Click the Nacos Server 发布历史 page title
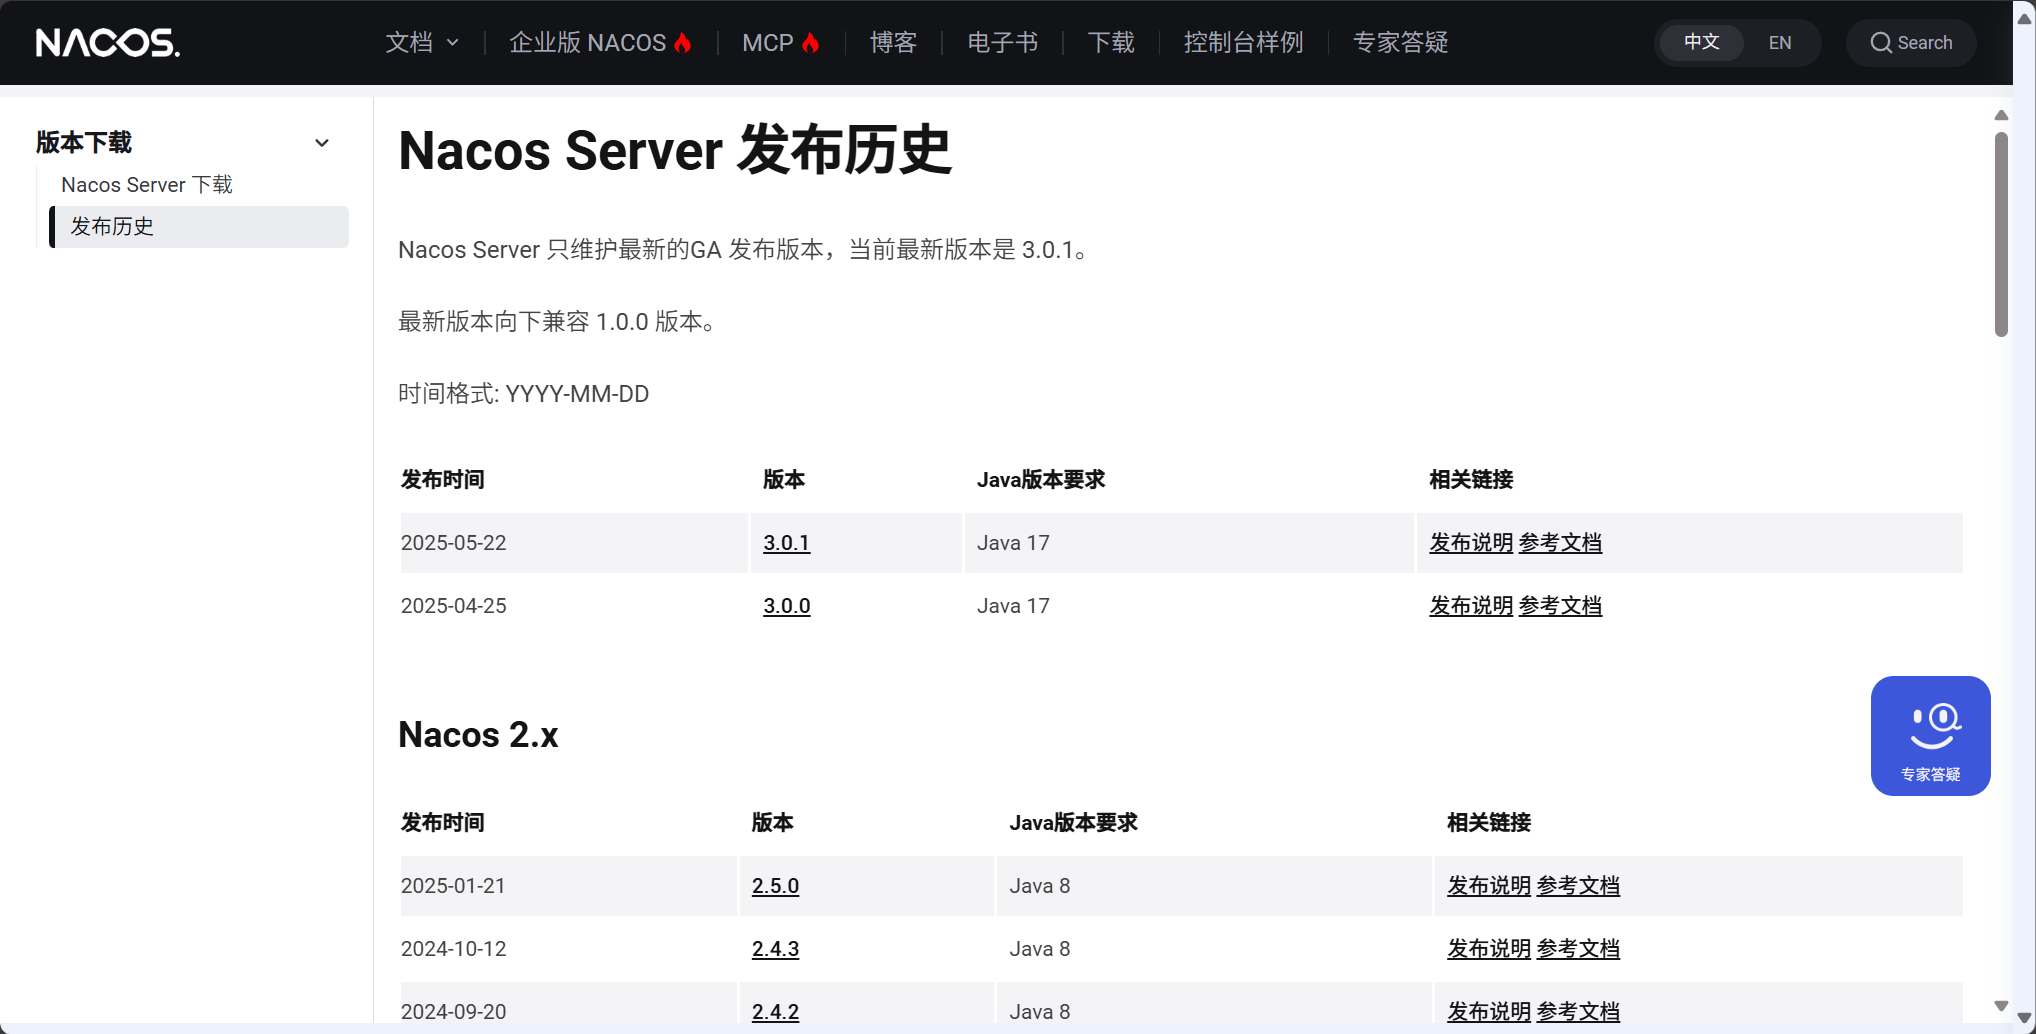This screenshot has height=1034, width=2036. tap(675, 151)
